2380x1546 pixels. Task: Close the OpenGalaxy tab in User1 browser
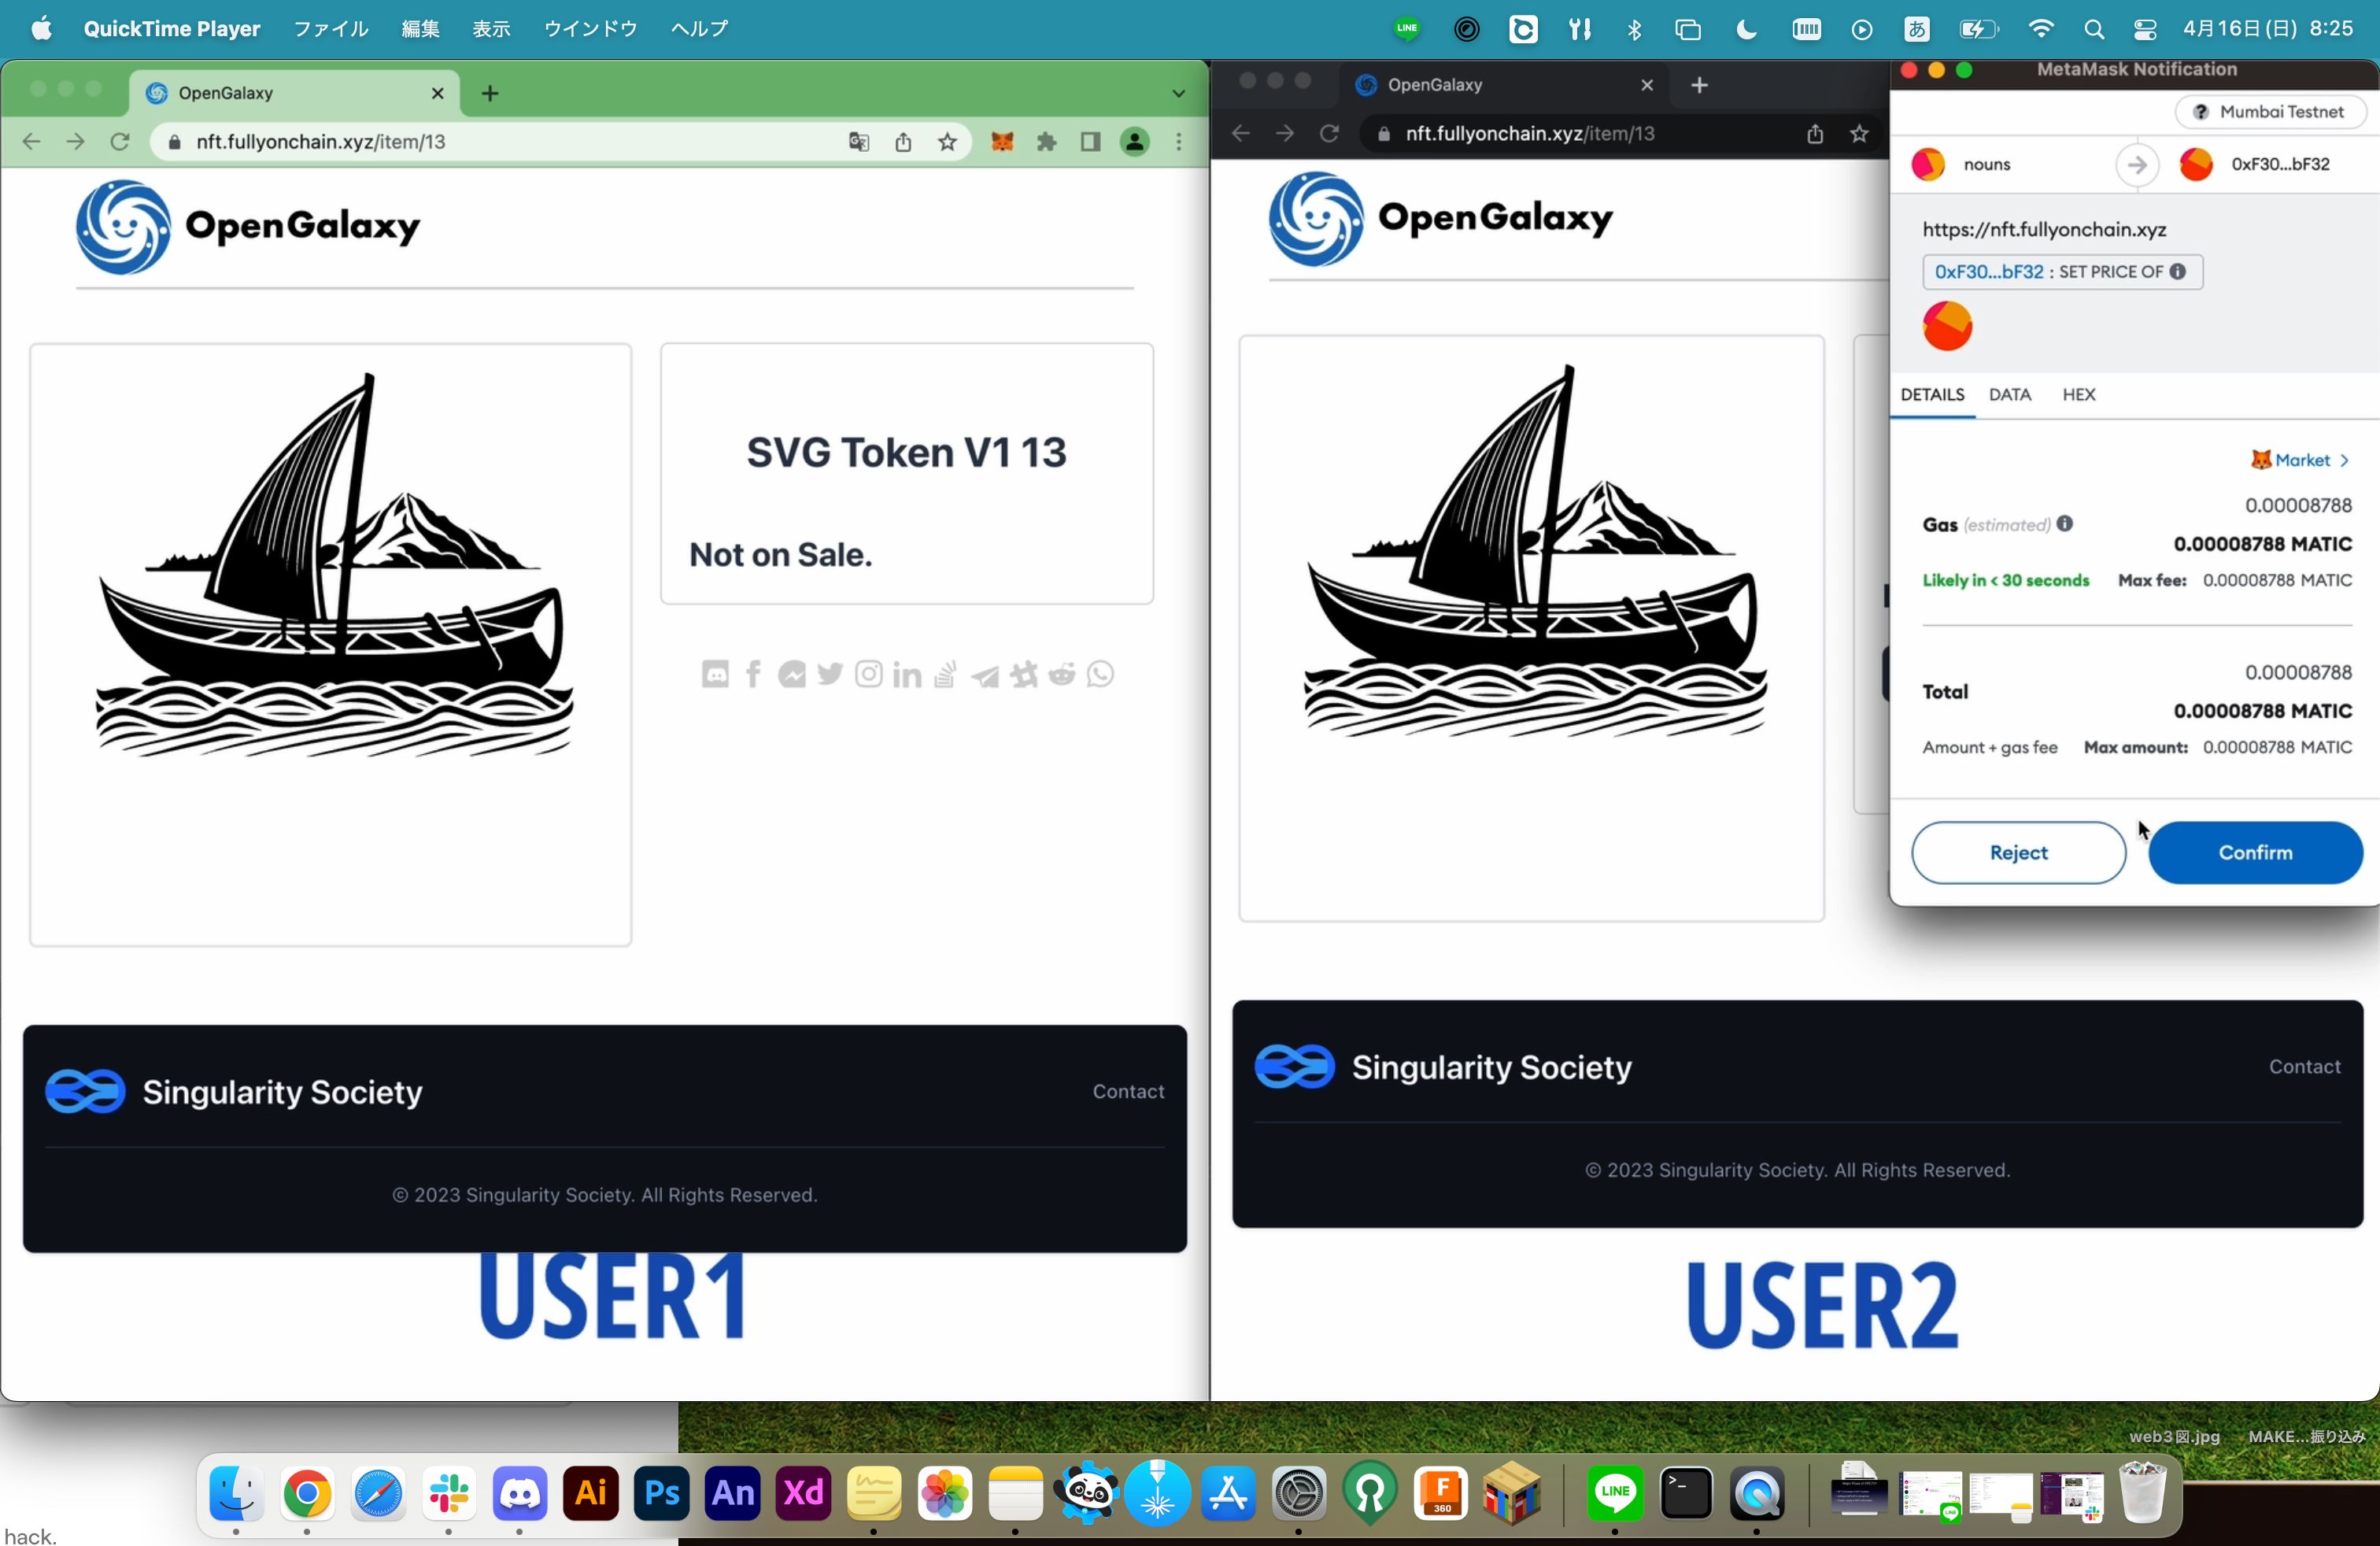(437, 93)
